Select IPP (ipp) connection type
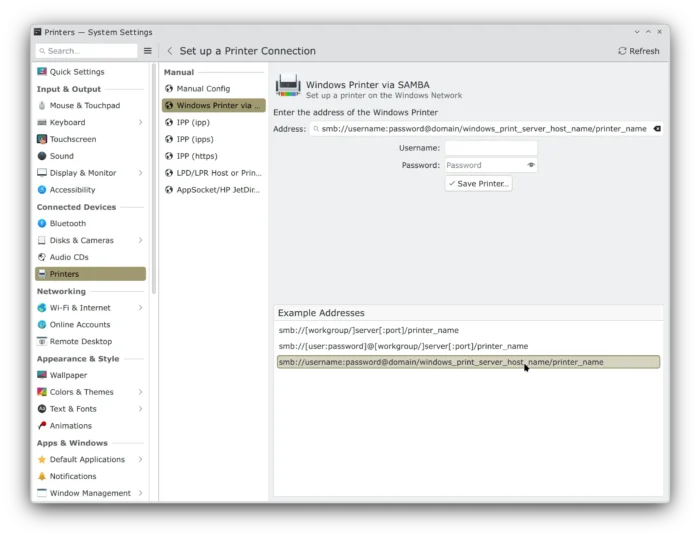This screenshot has width=700, height=539. (x=213, y=122)
